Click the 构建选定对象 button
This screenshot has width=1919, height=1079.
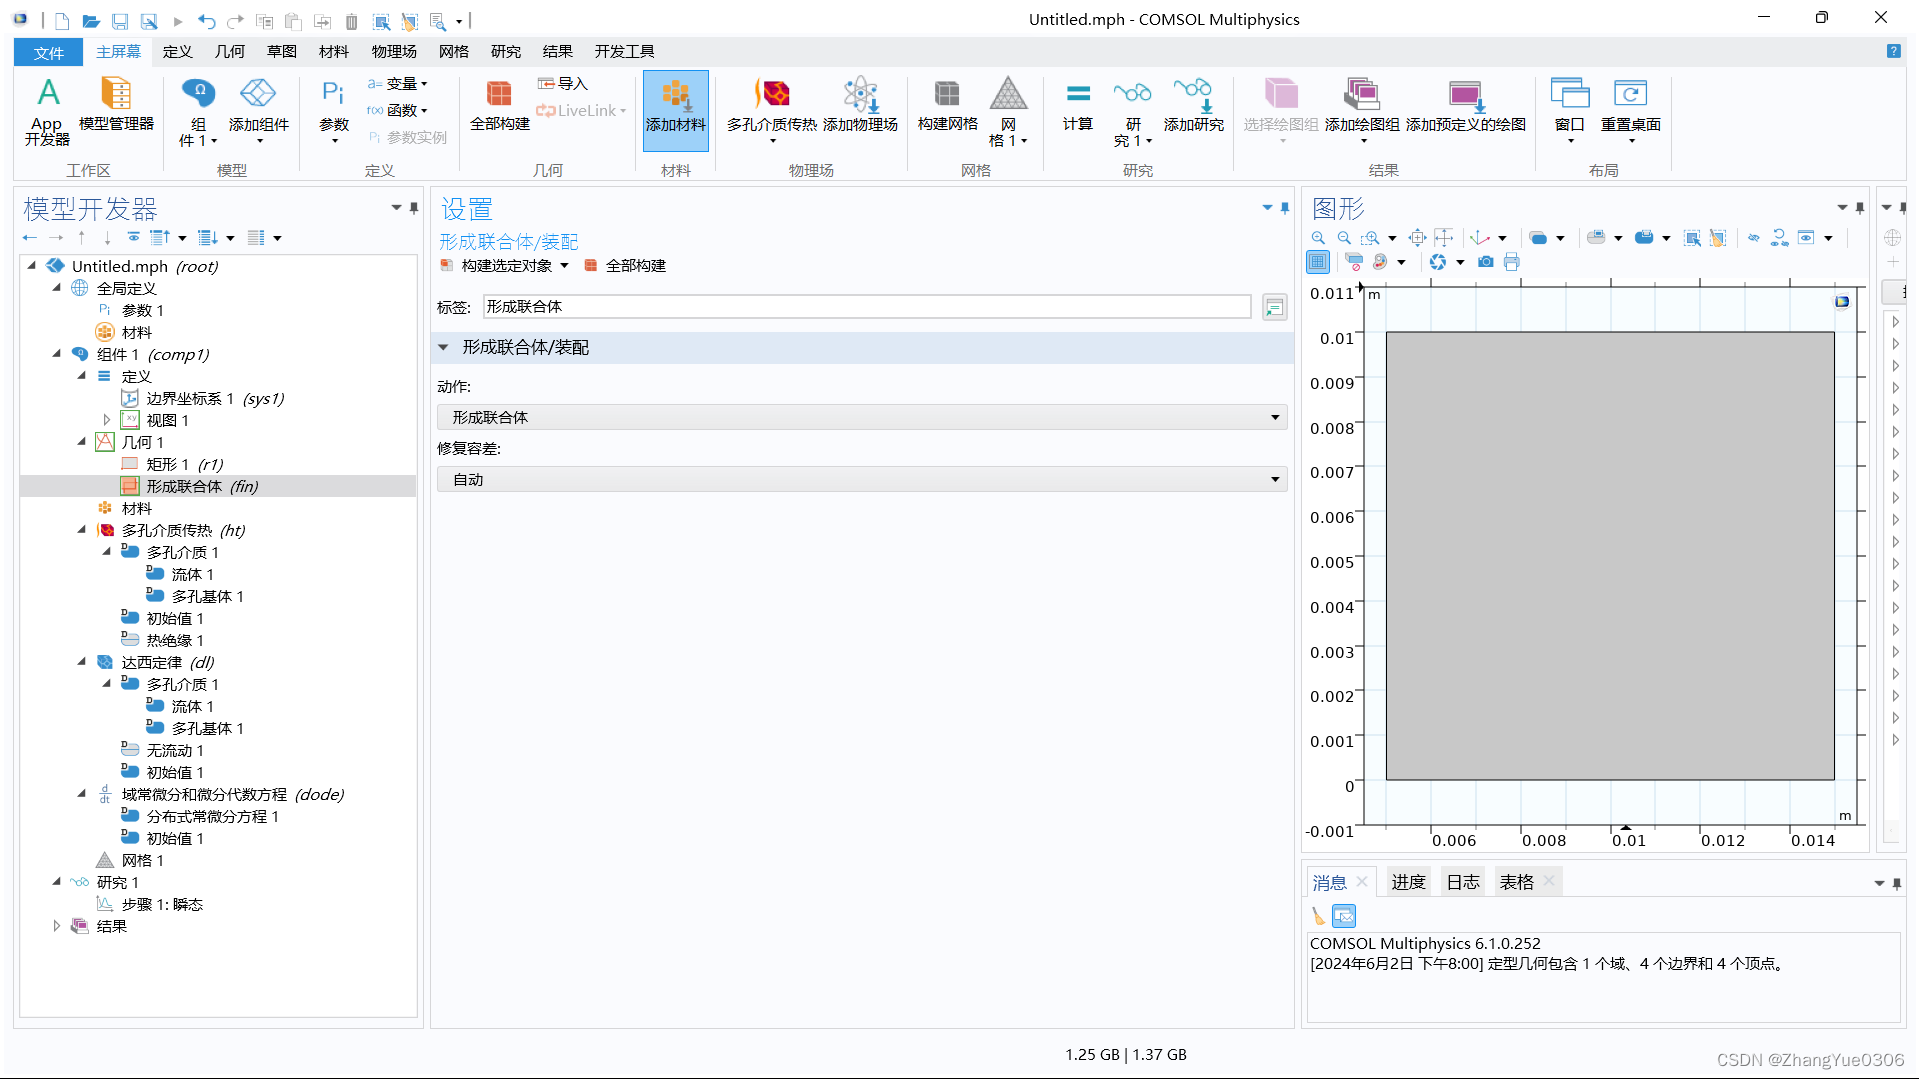pyautogui.click(x=497, y=266)
